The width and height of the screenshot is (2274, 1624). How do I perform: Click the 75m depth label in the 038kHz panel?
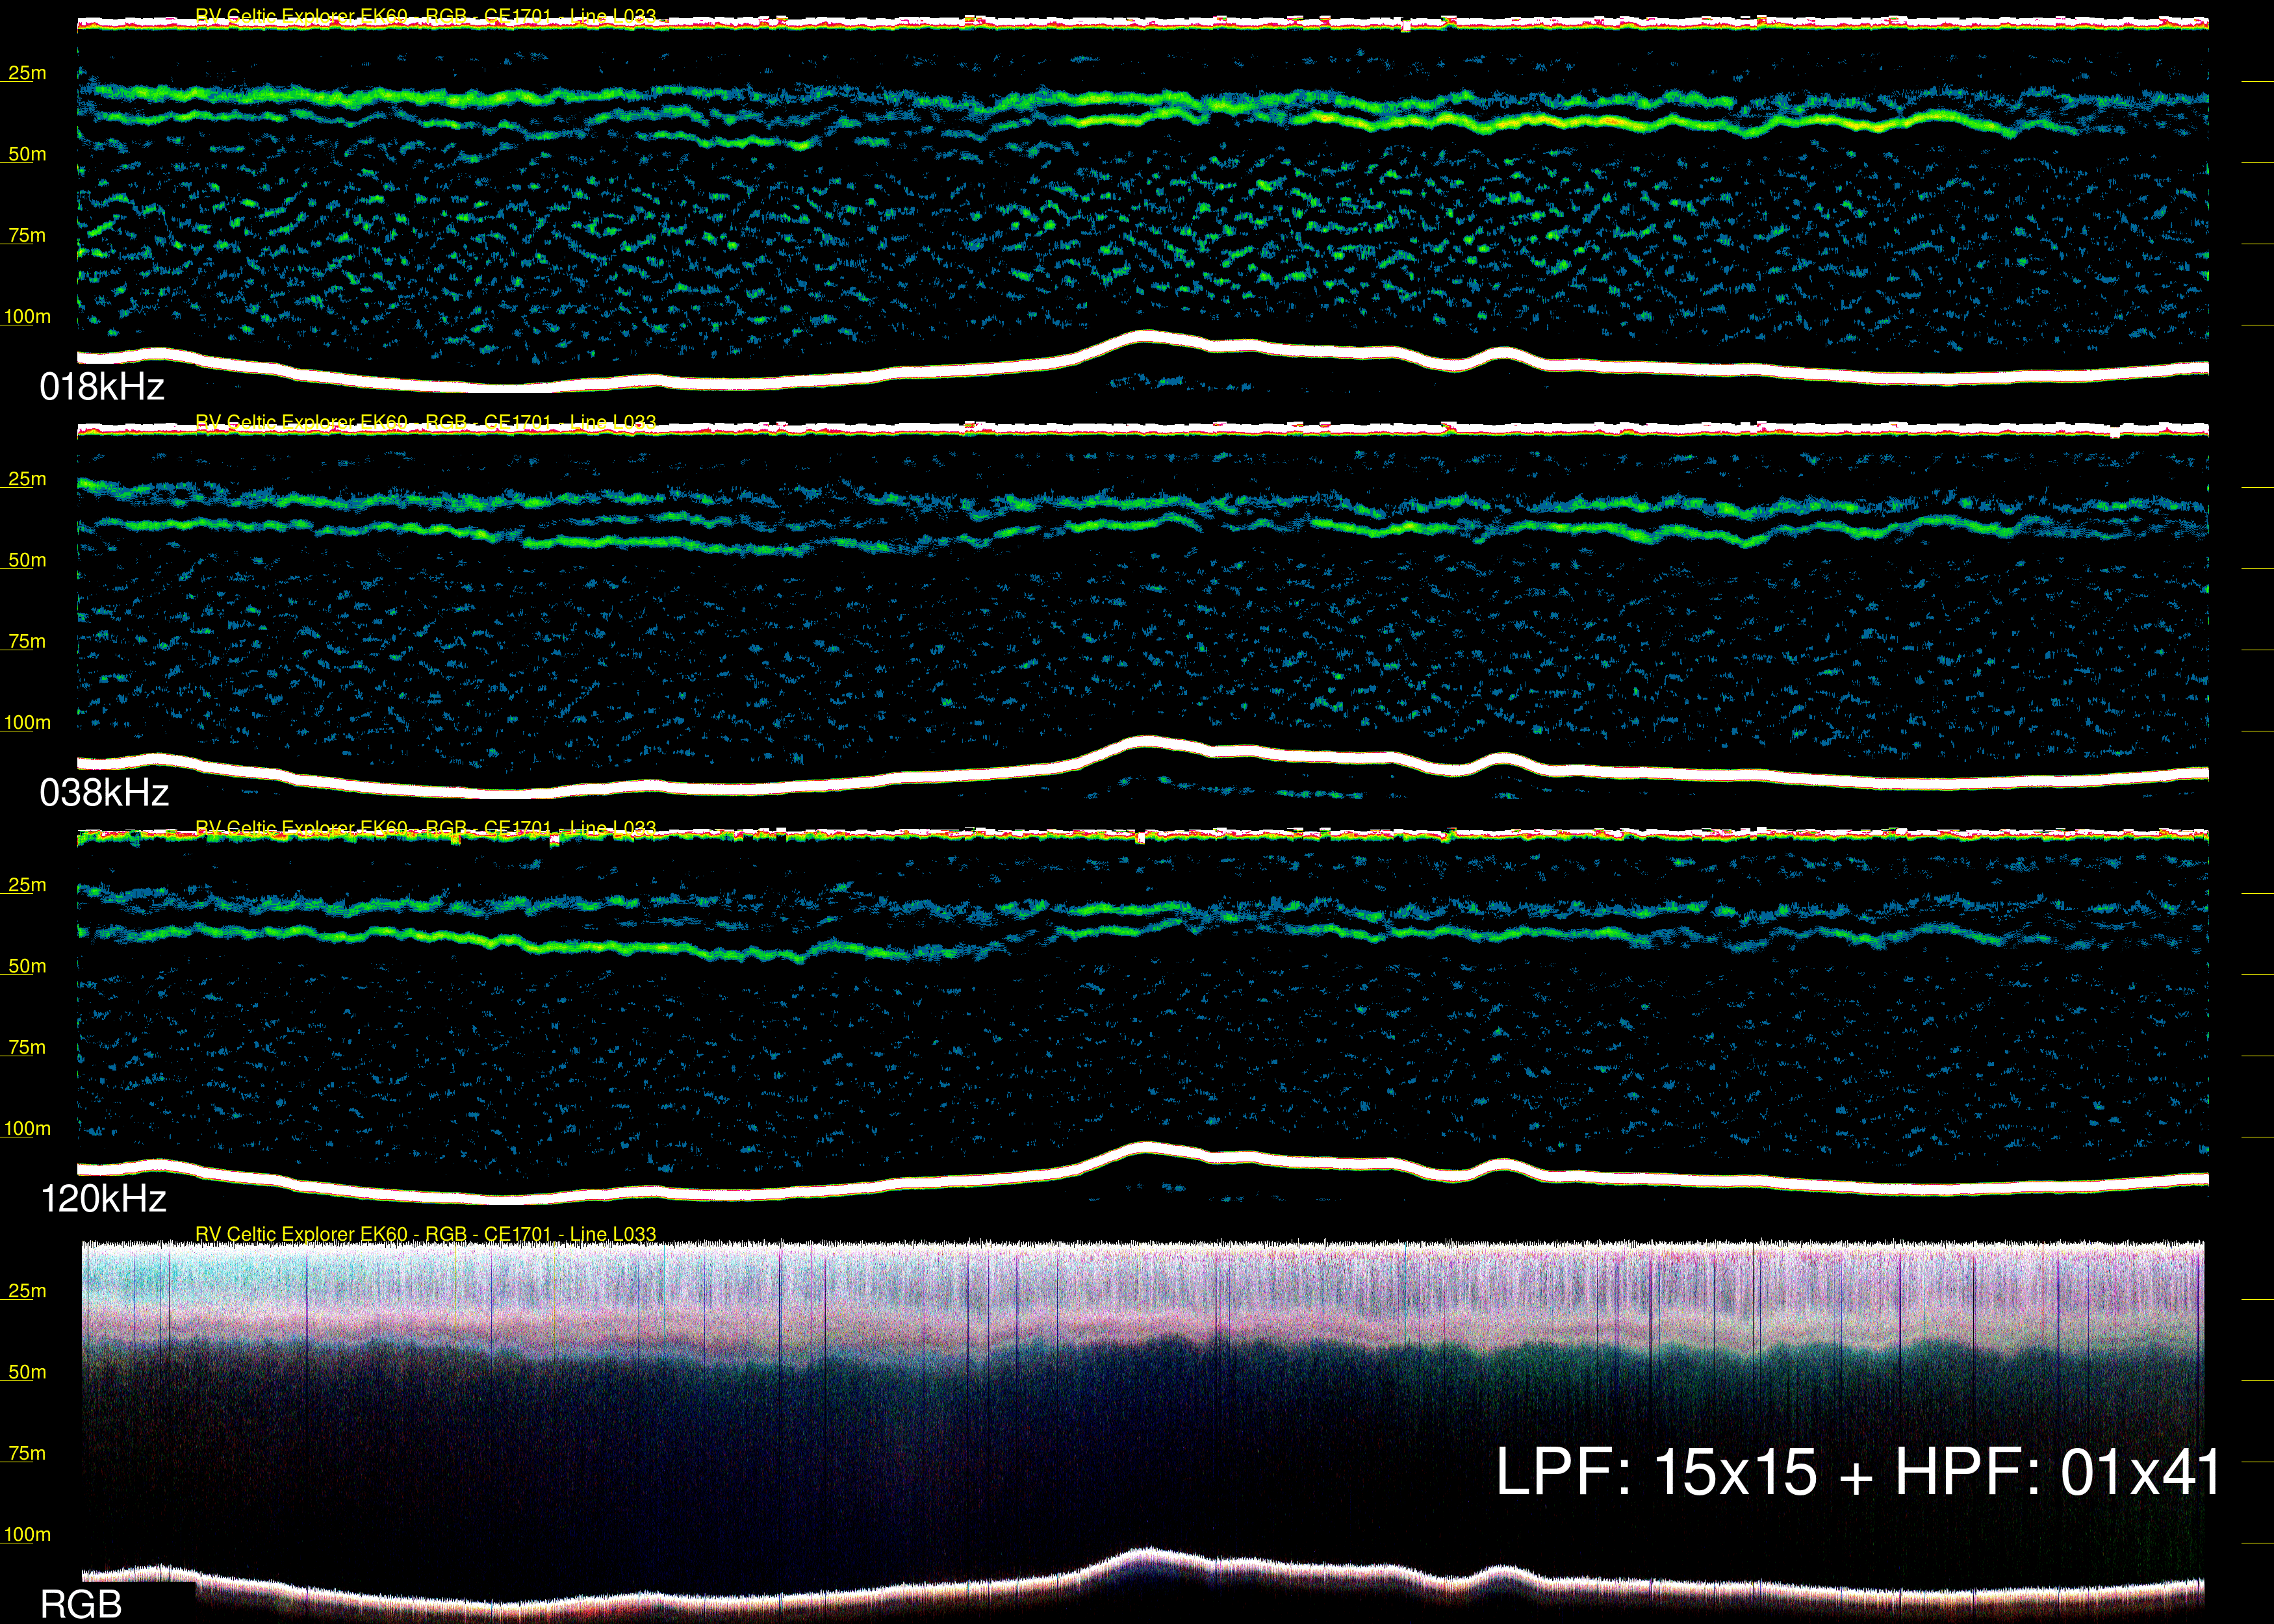pos(27,641)
